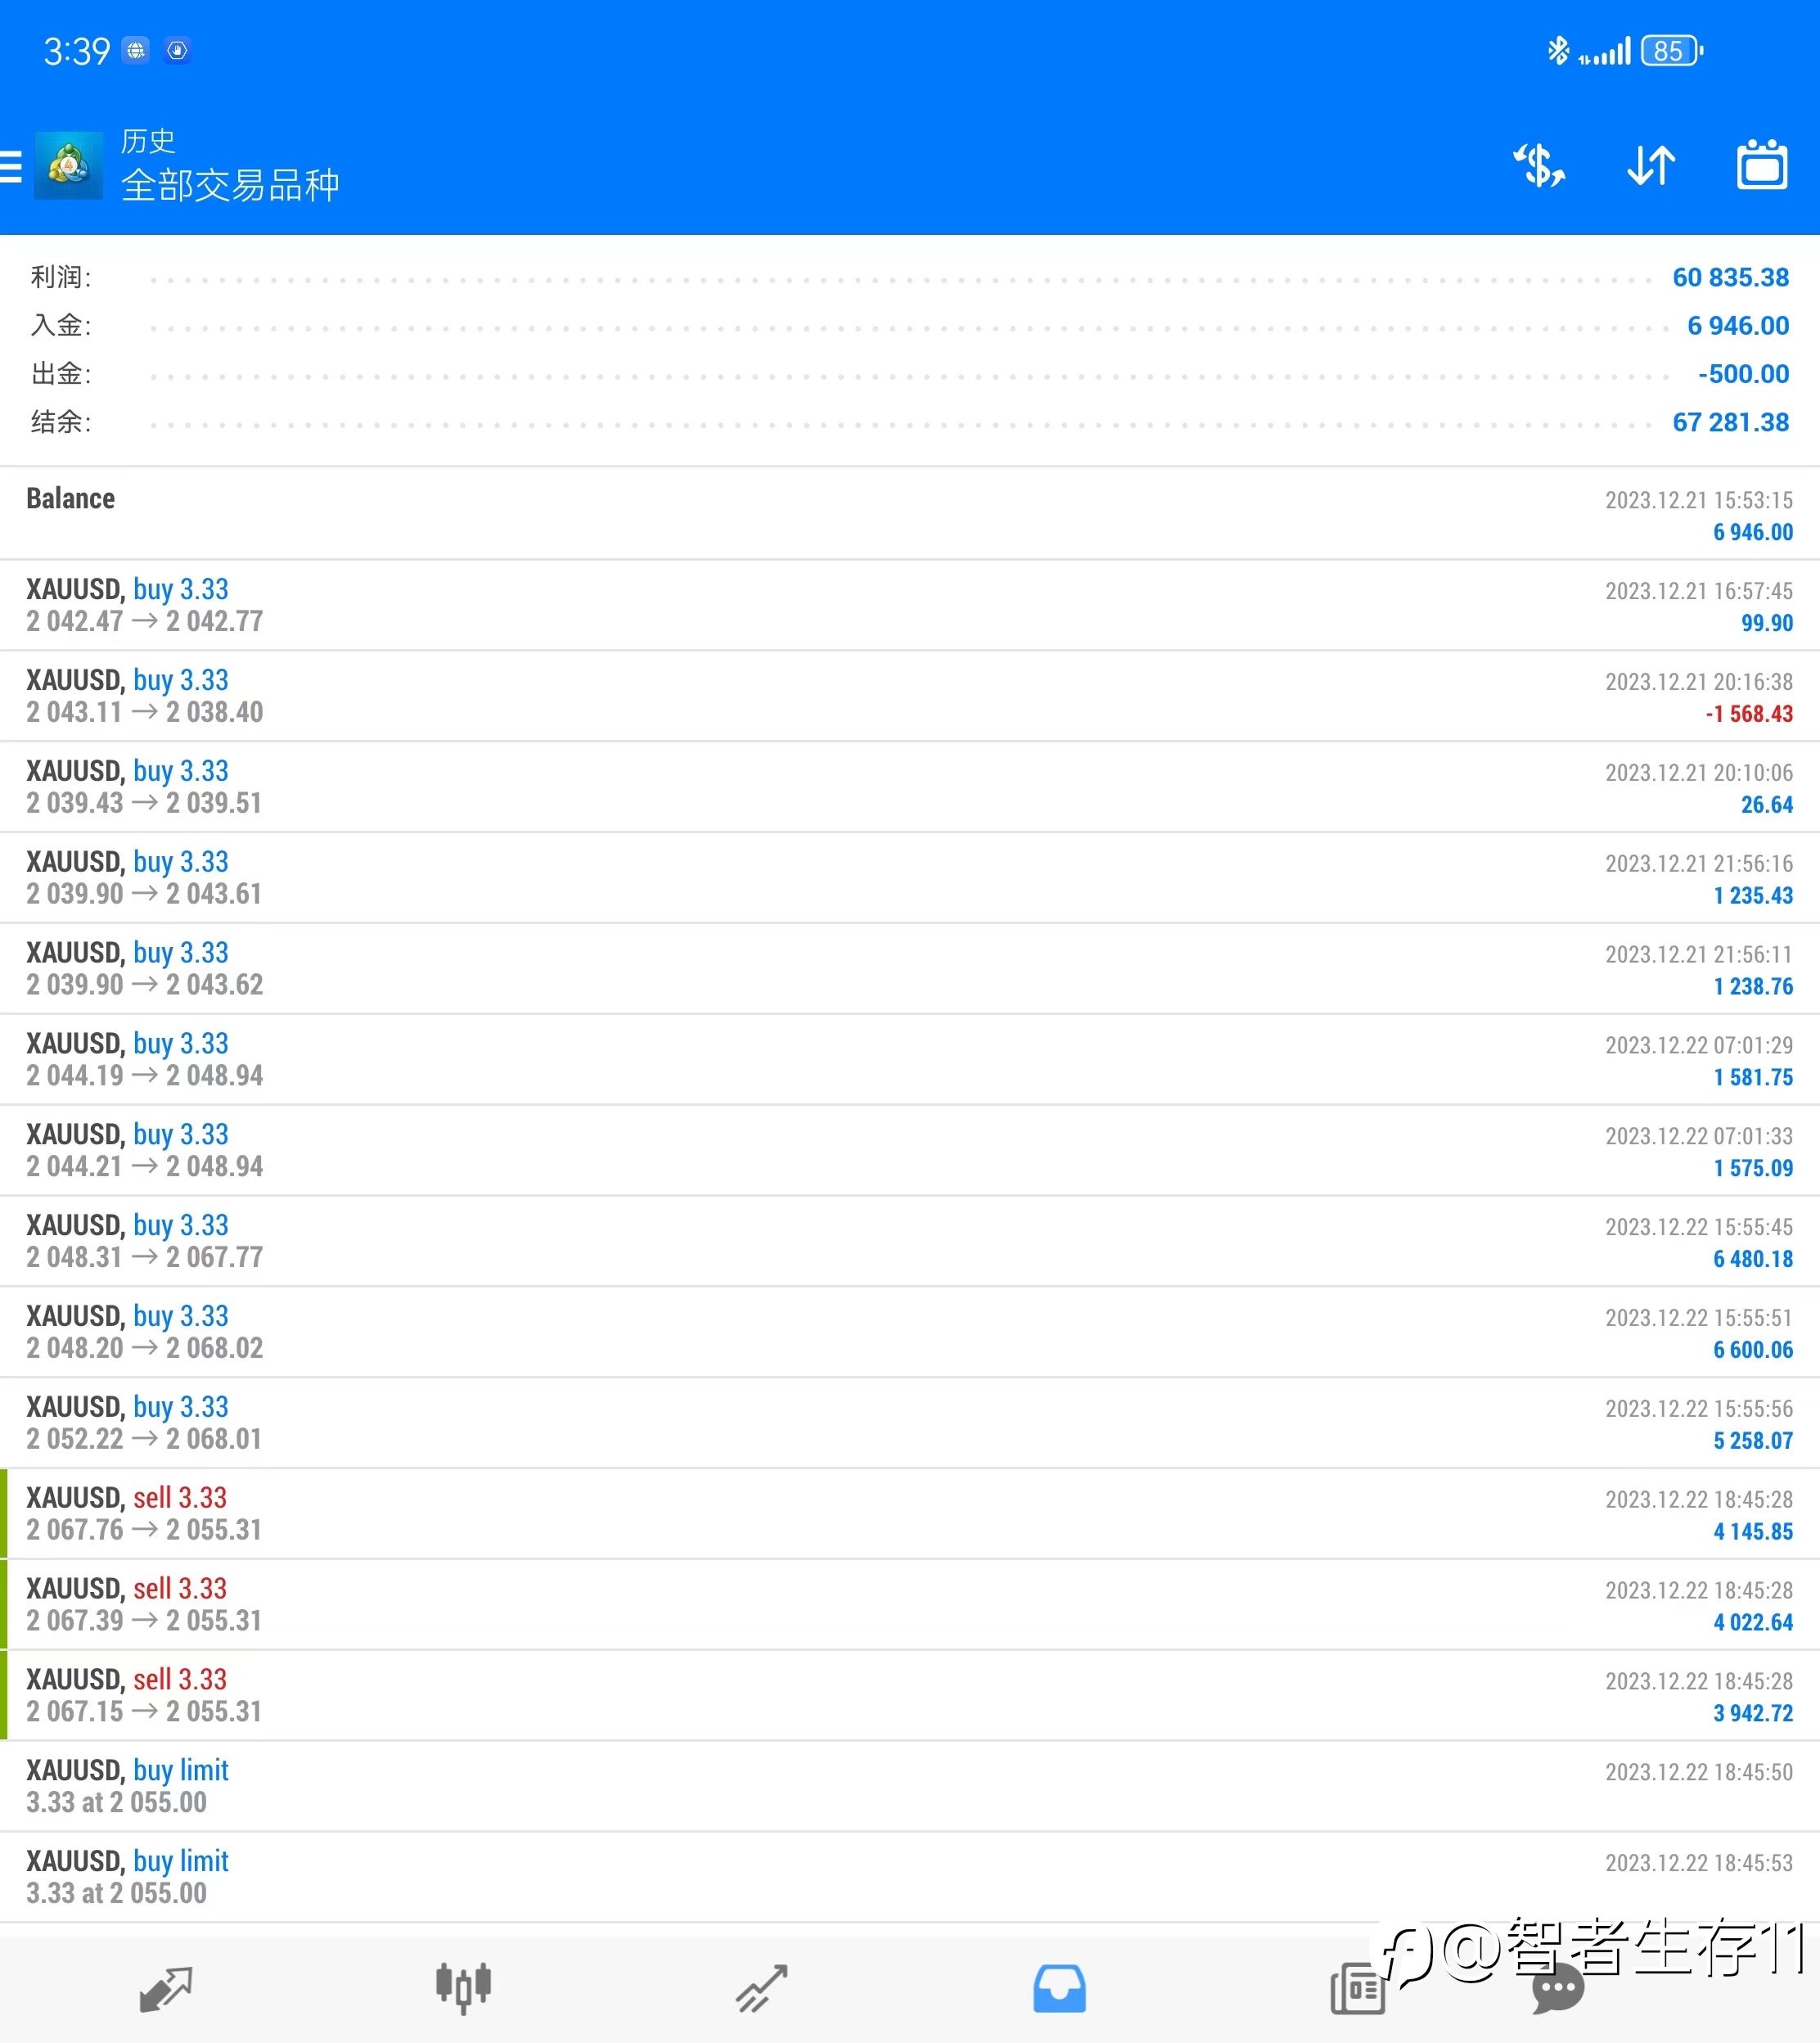Screen dimensions: 1820x2043
Task: Open the sell trade with profit 4 022.64
Action: pos(910,1605)
